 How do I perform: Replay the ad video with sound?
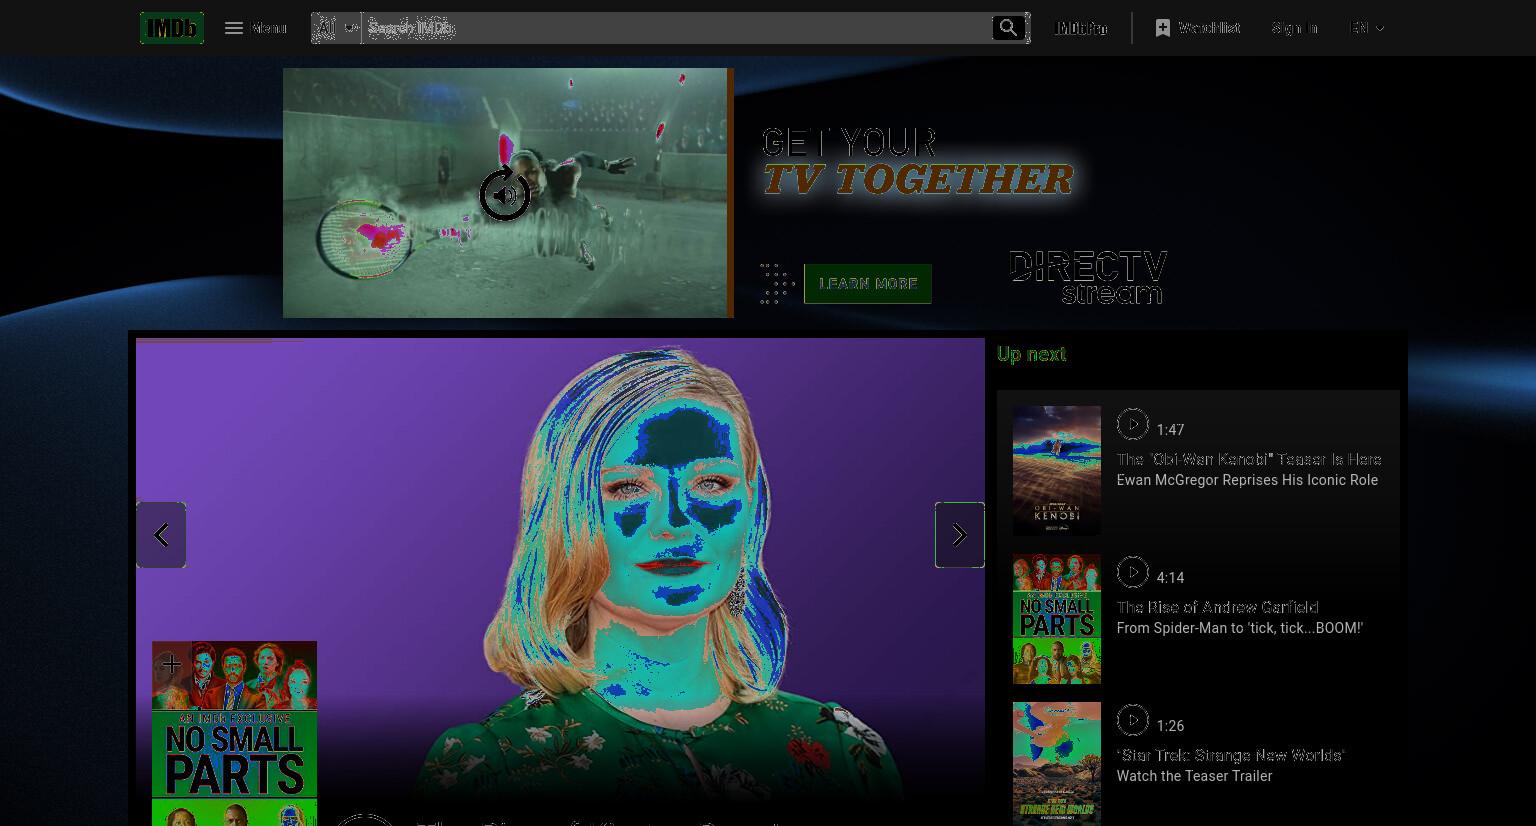tap(505, 194)
